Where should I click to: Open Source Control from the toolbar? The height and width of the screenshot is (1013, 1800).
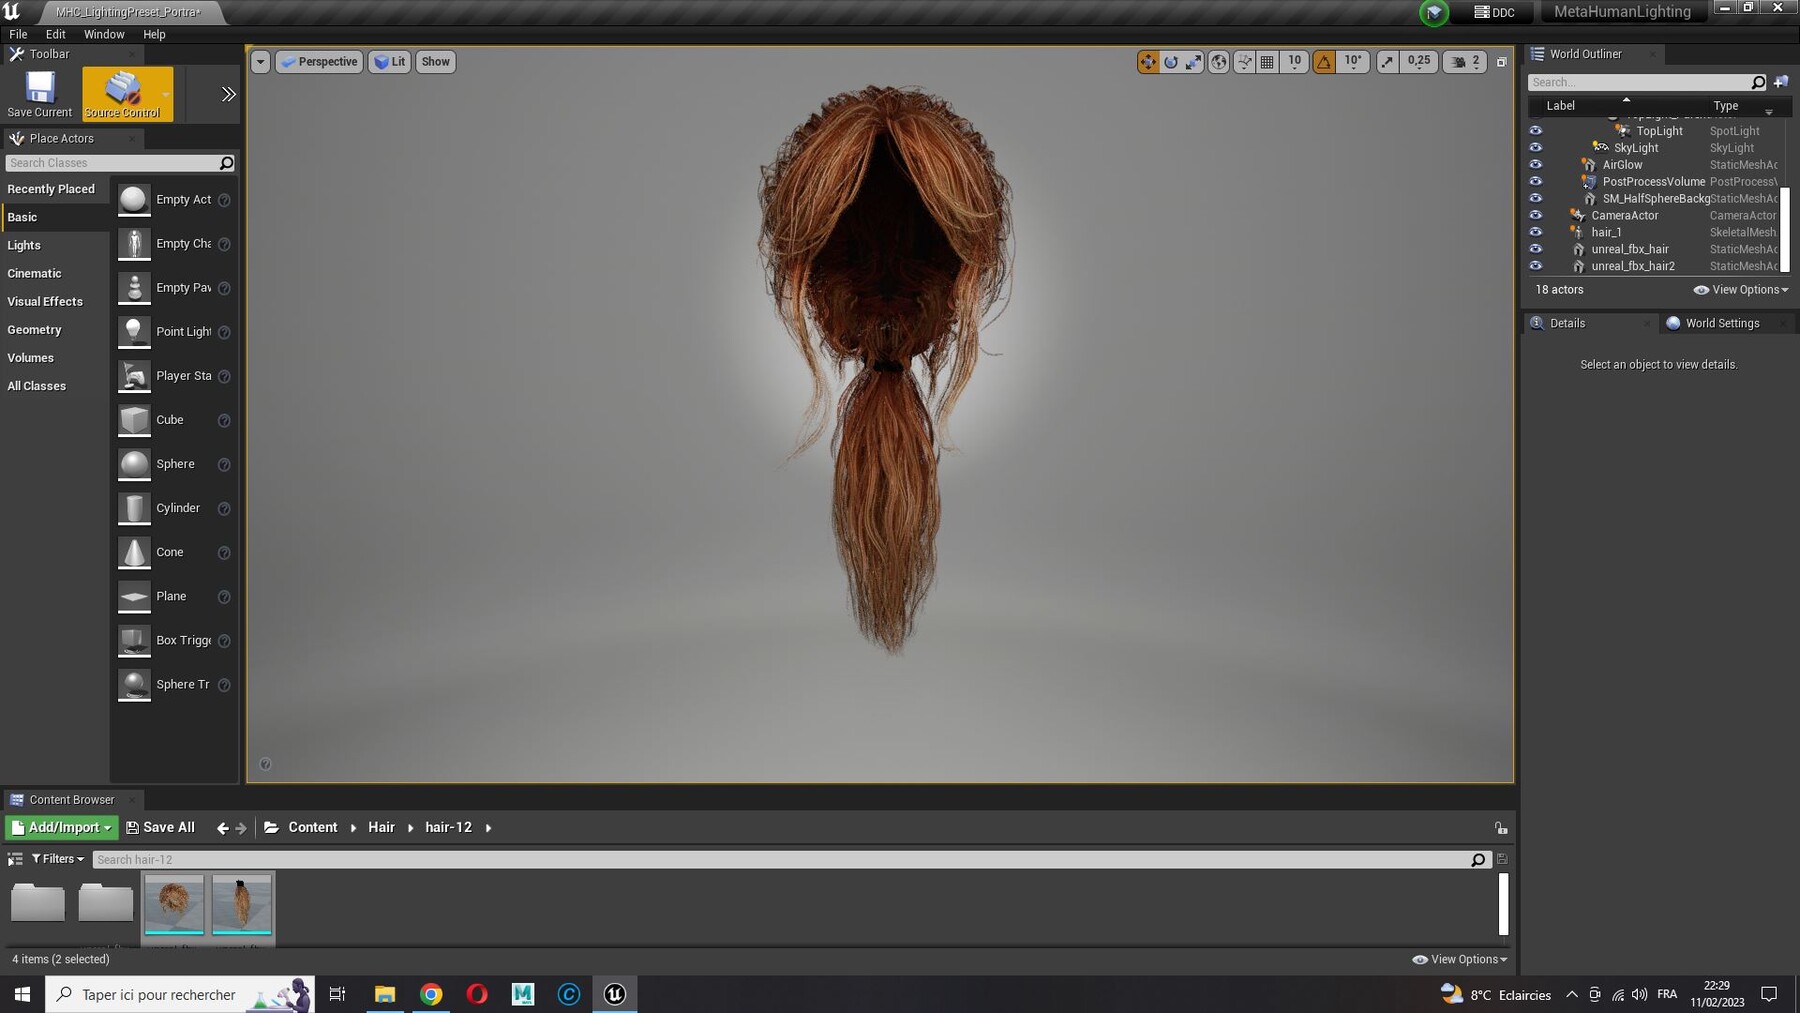tap(123, 94)
